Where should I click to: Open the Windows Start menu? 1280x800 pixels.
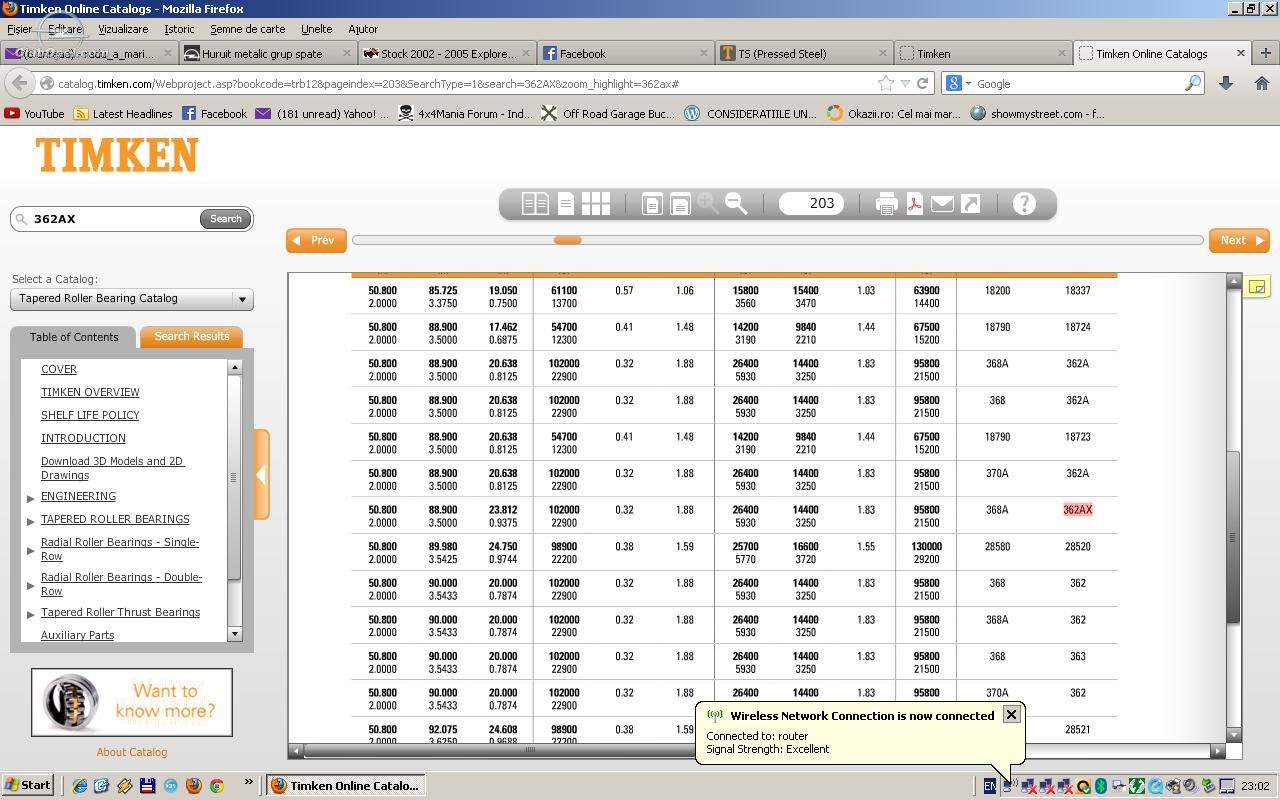click(x=28, y=786)
